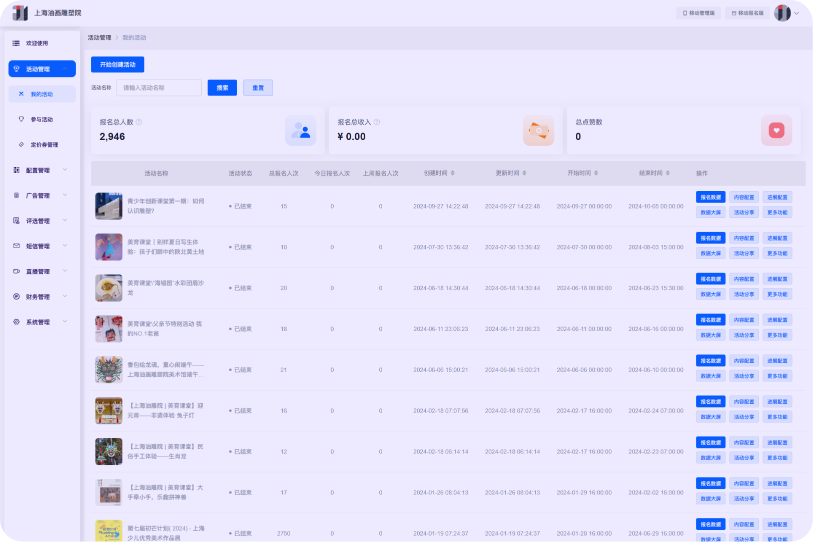The width and height of the screenshot is (813, 542).
Task: Click the ¥ 0.00 income value
Action: (352, 136)
